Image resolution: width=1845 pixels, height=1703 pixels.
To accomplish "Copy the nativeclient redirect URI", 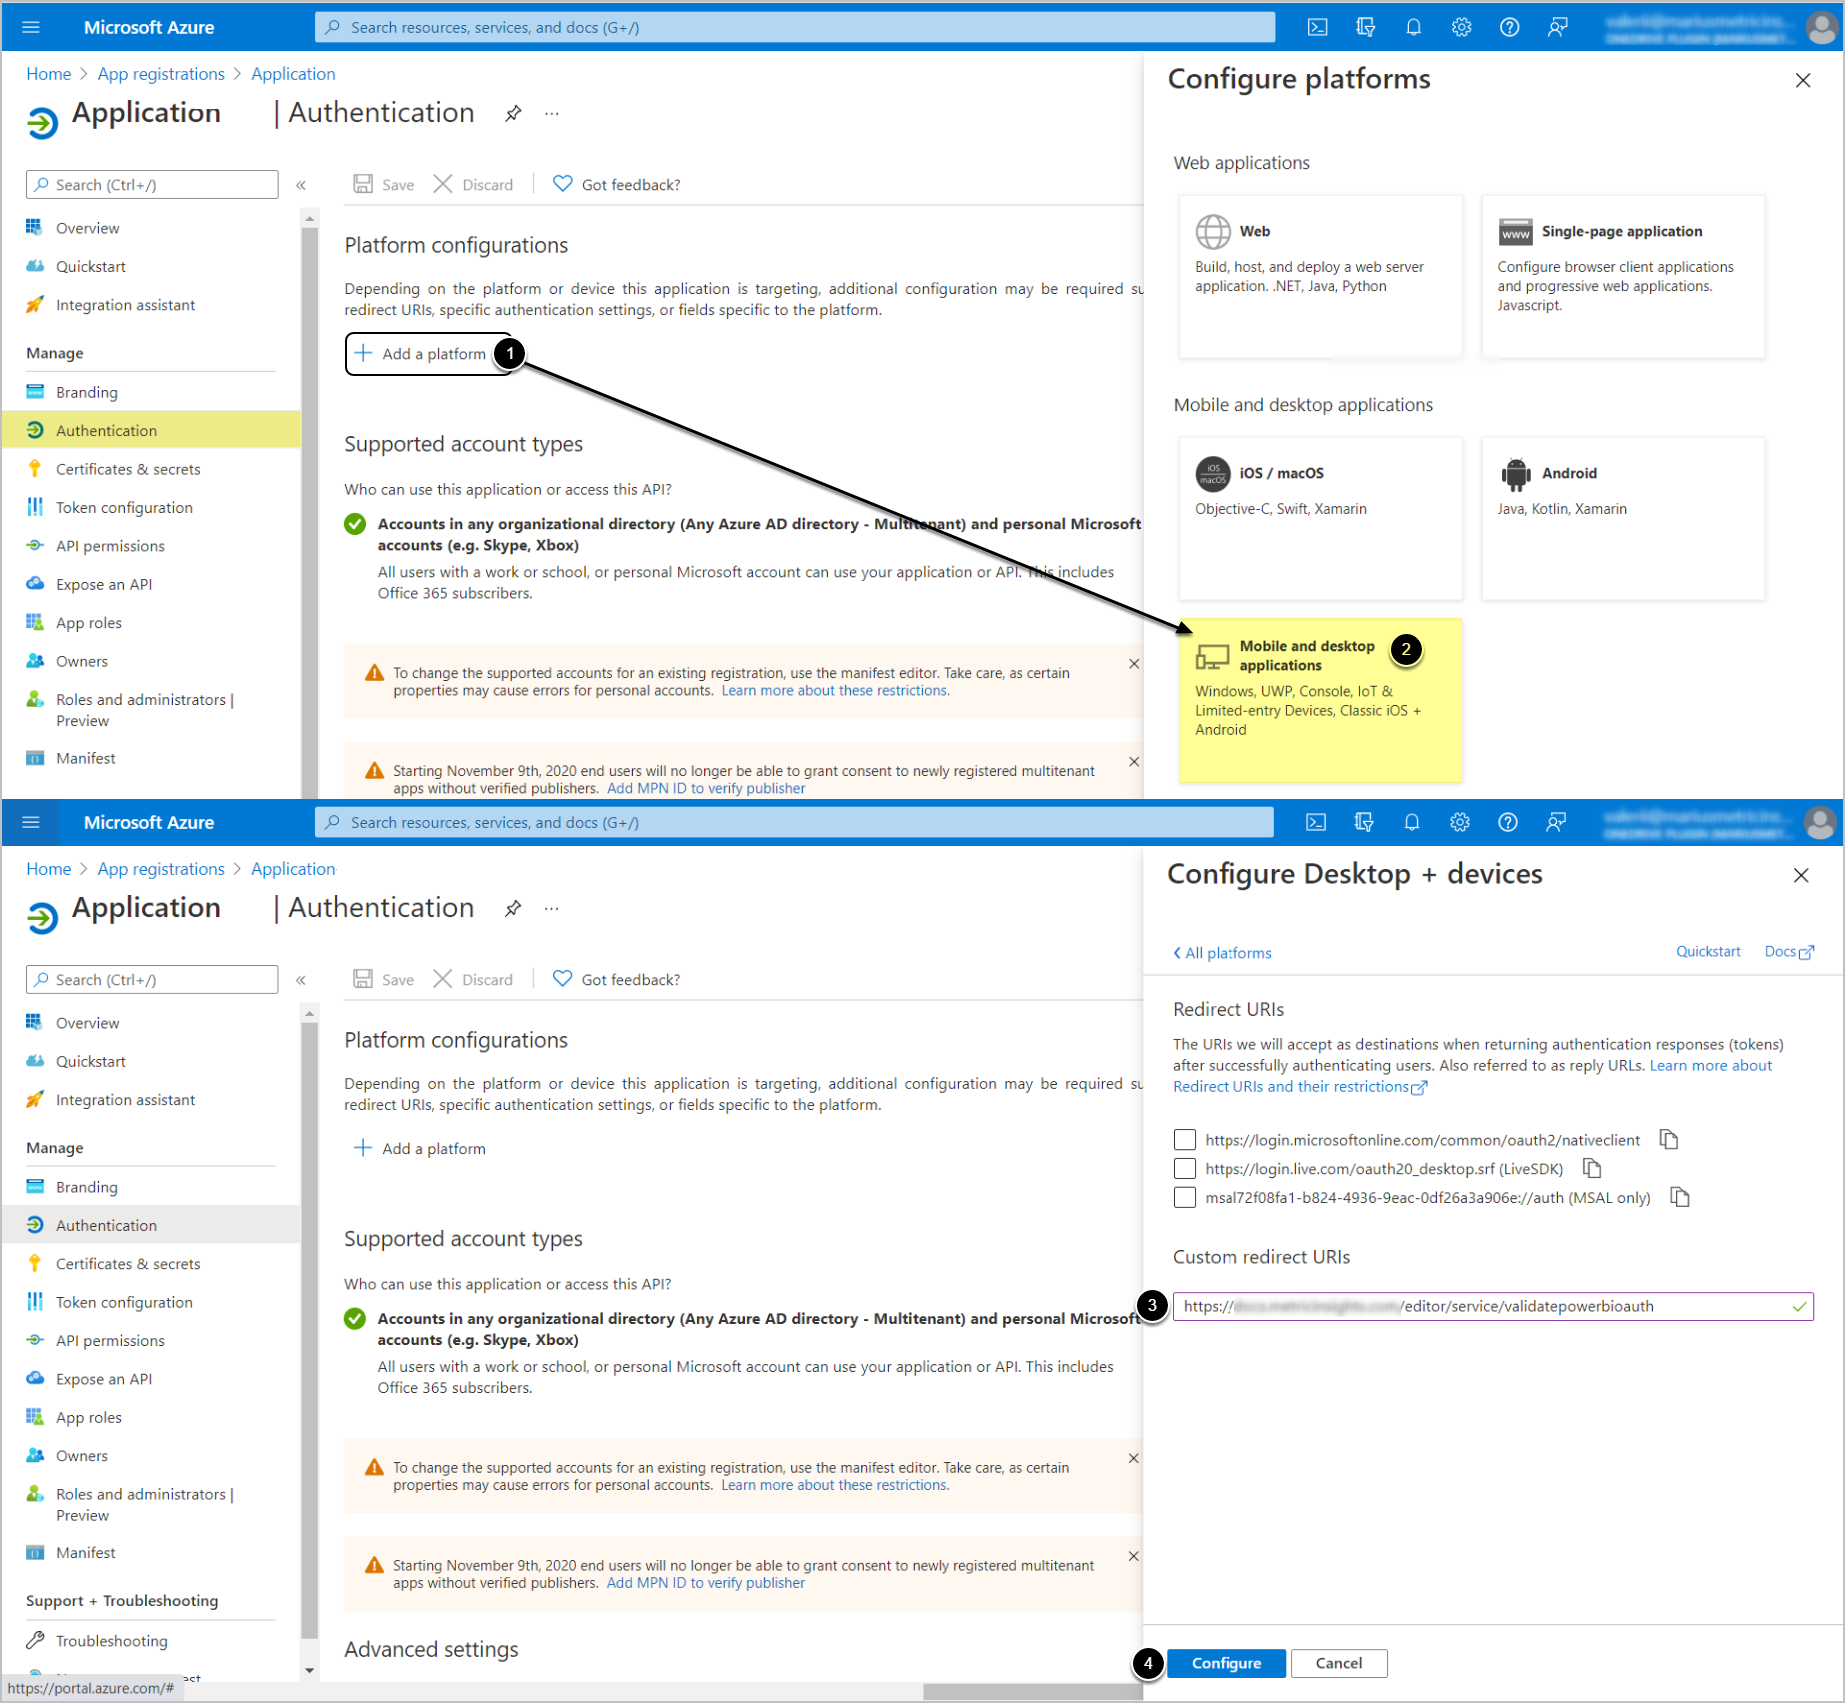I will click(1669, 1139).
